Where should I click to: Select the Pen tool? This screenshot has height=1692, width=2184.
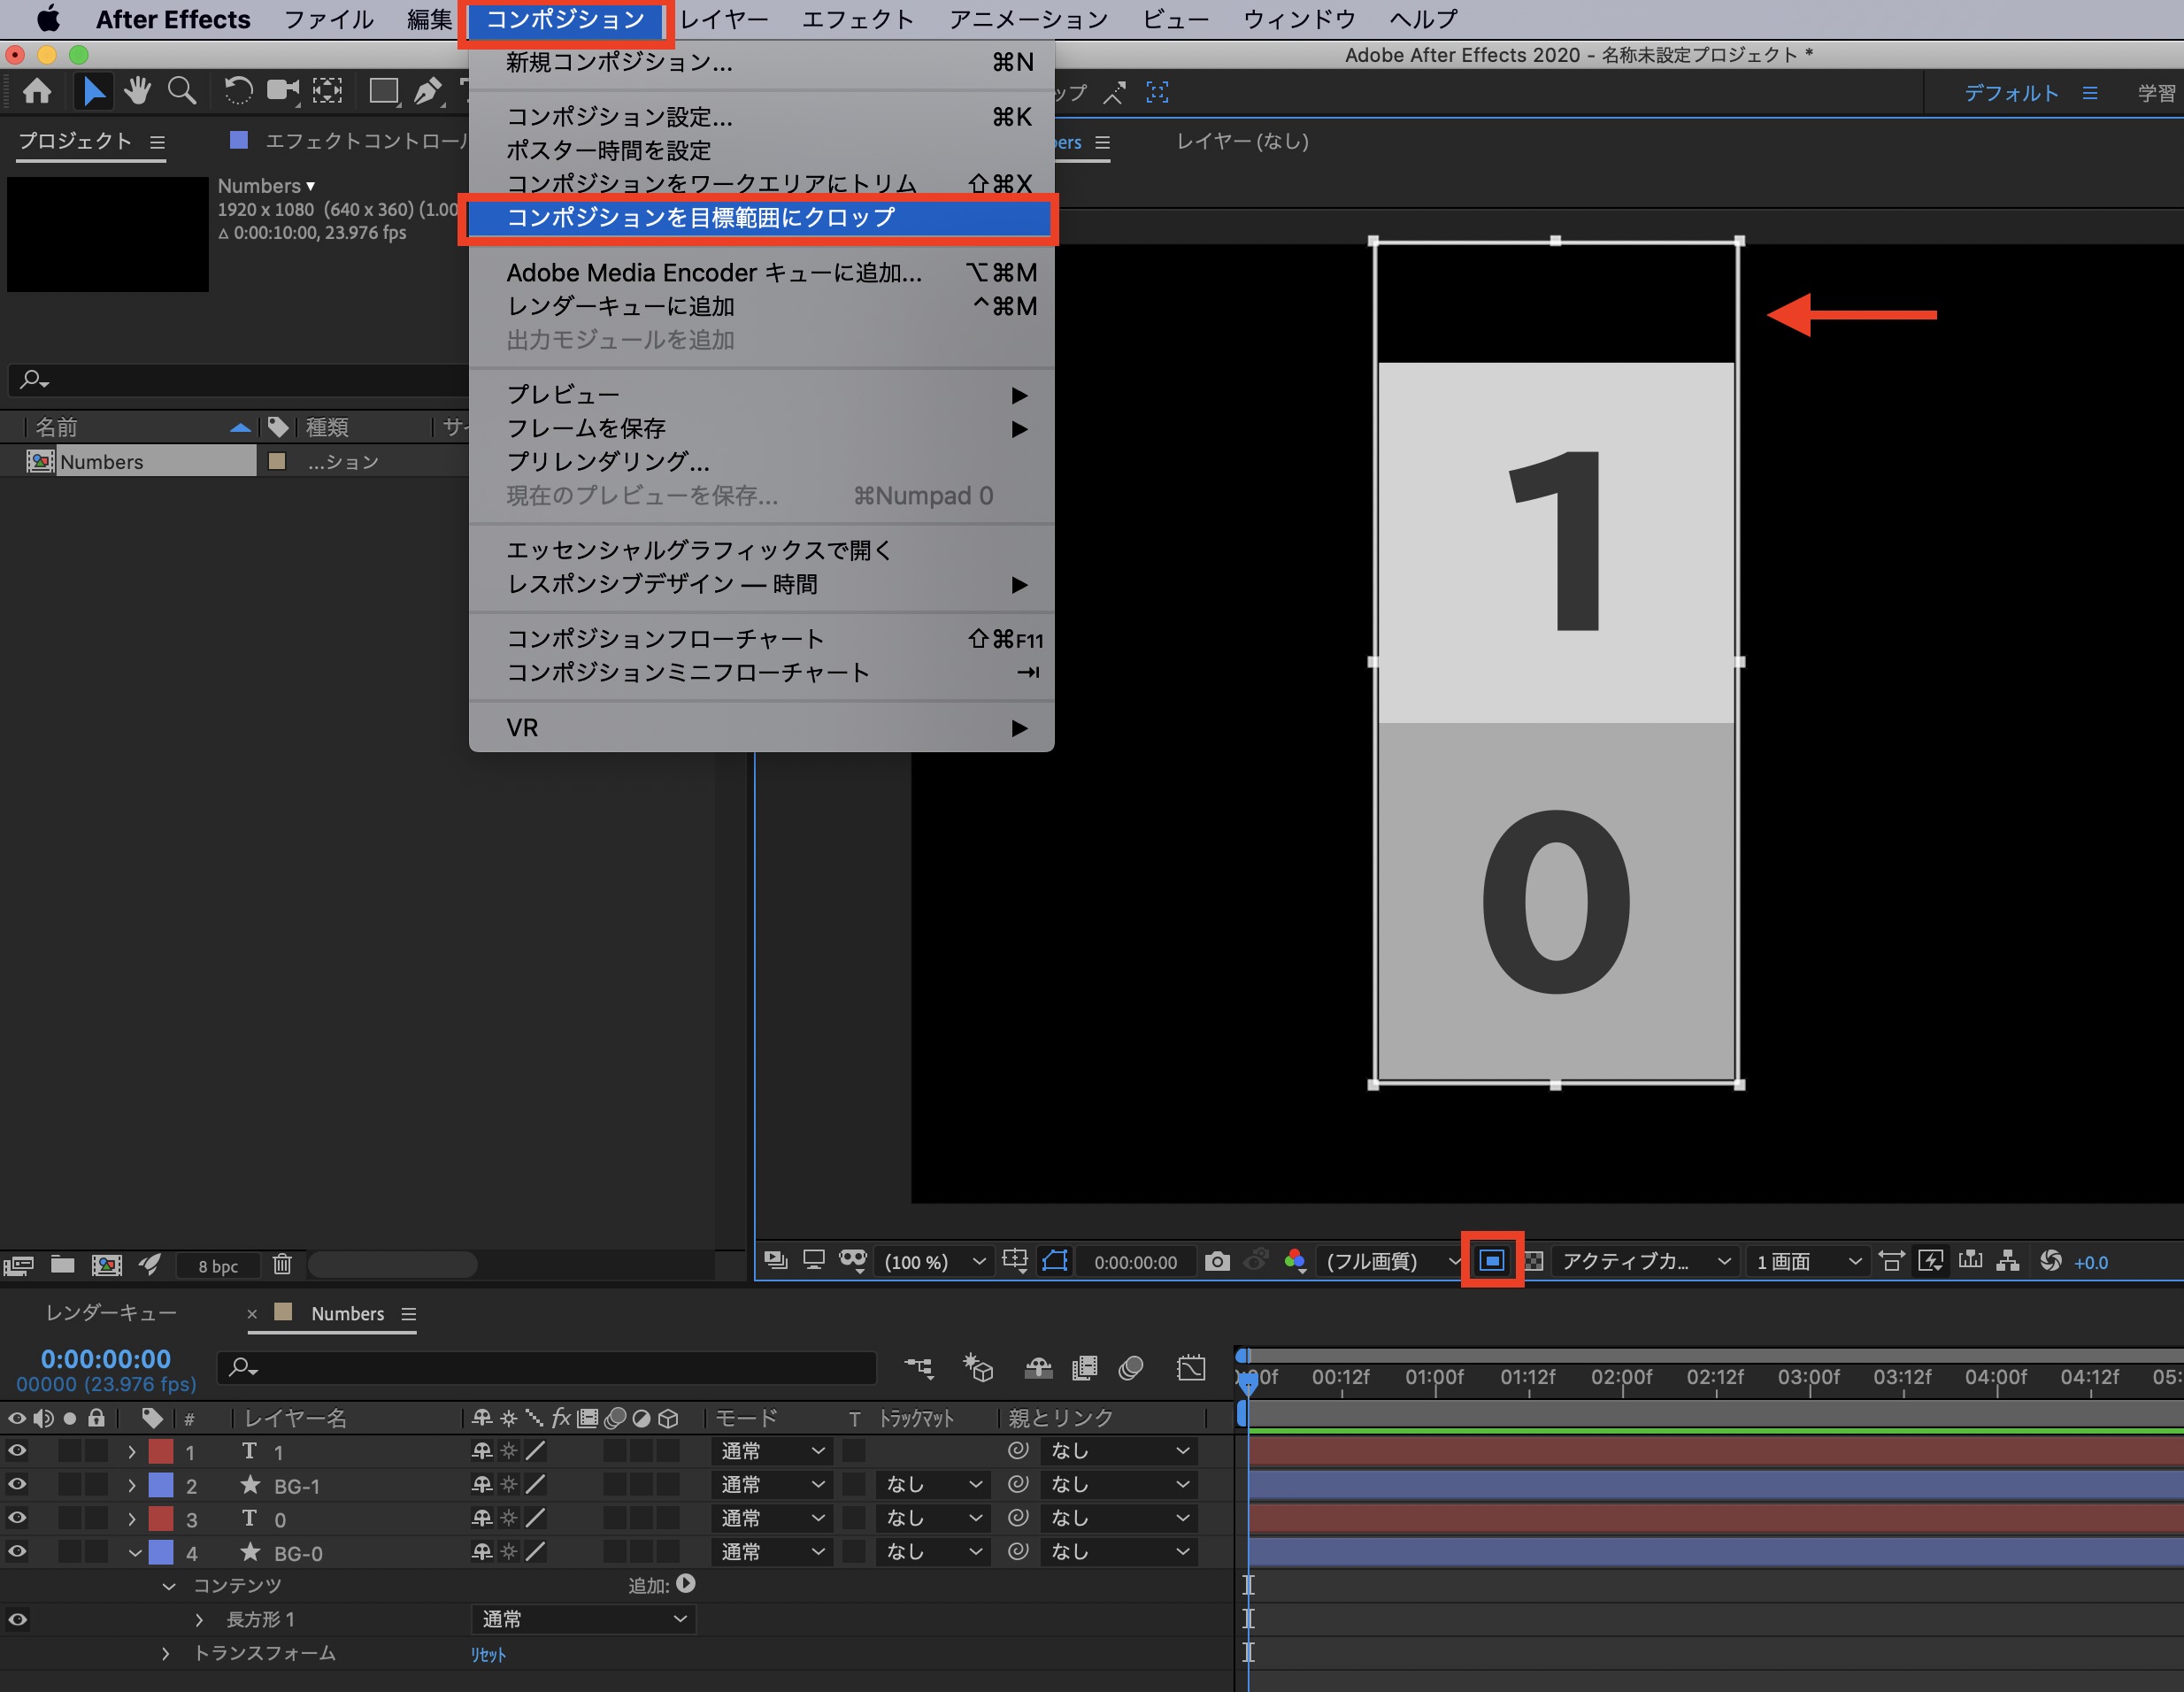pos(428,92)
